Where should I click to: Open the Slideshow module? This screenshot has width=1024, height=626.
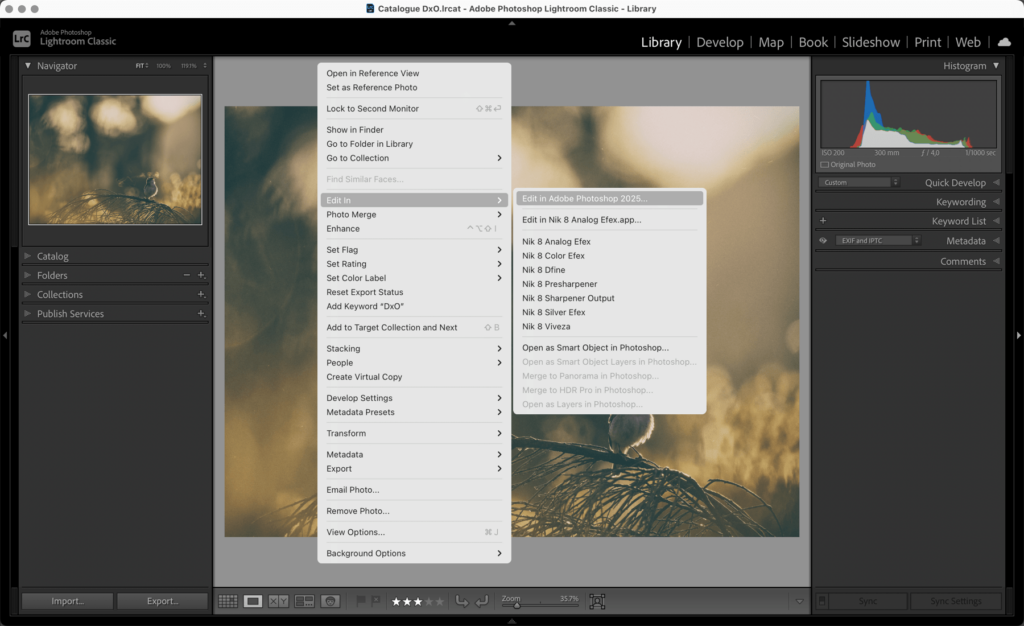[x=871, y=42]
